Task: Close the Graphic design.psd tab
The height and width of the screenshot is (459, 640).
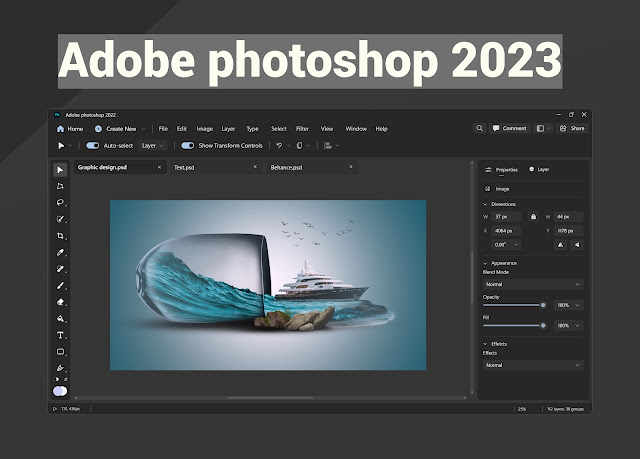Action: click(x=160, y=167)
